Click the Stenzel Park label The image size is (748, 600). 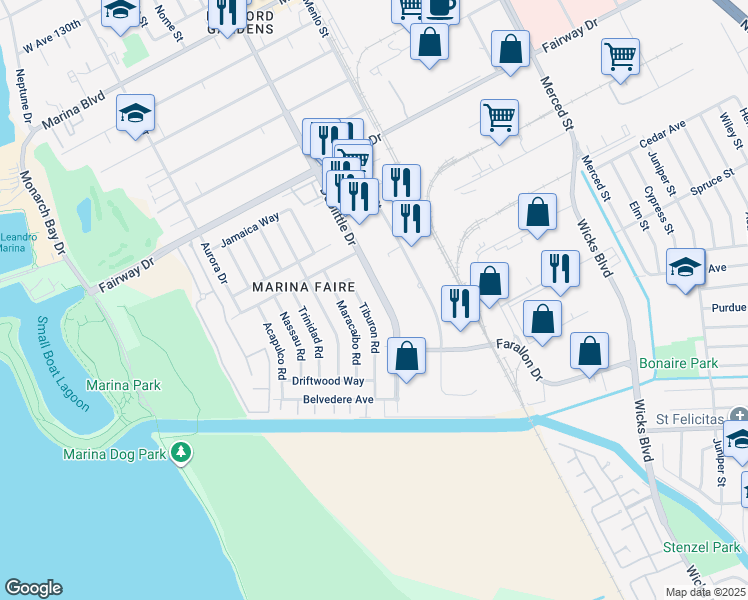click(x=701, y=548)
